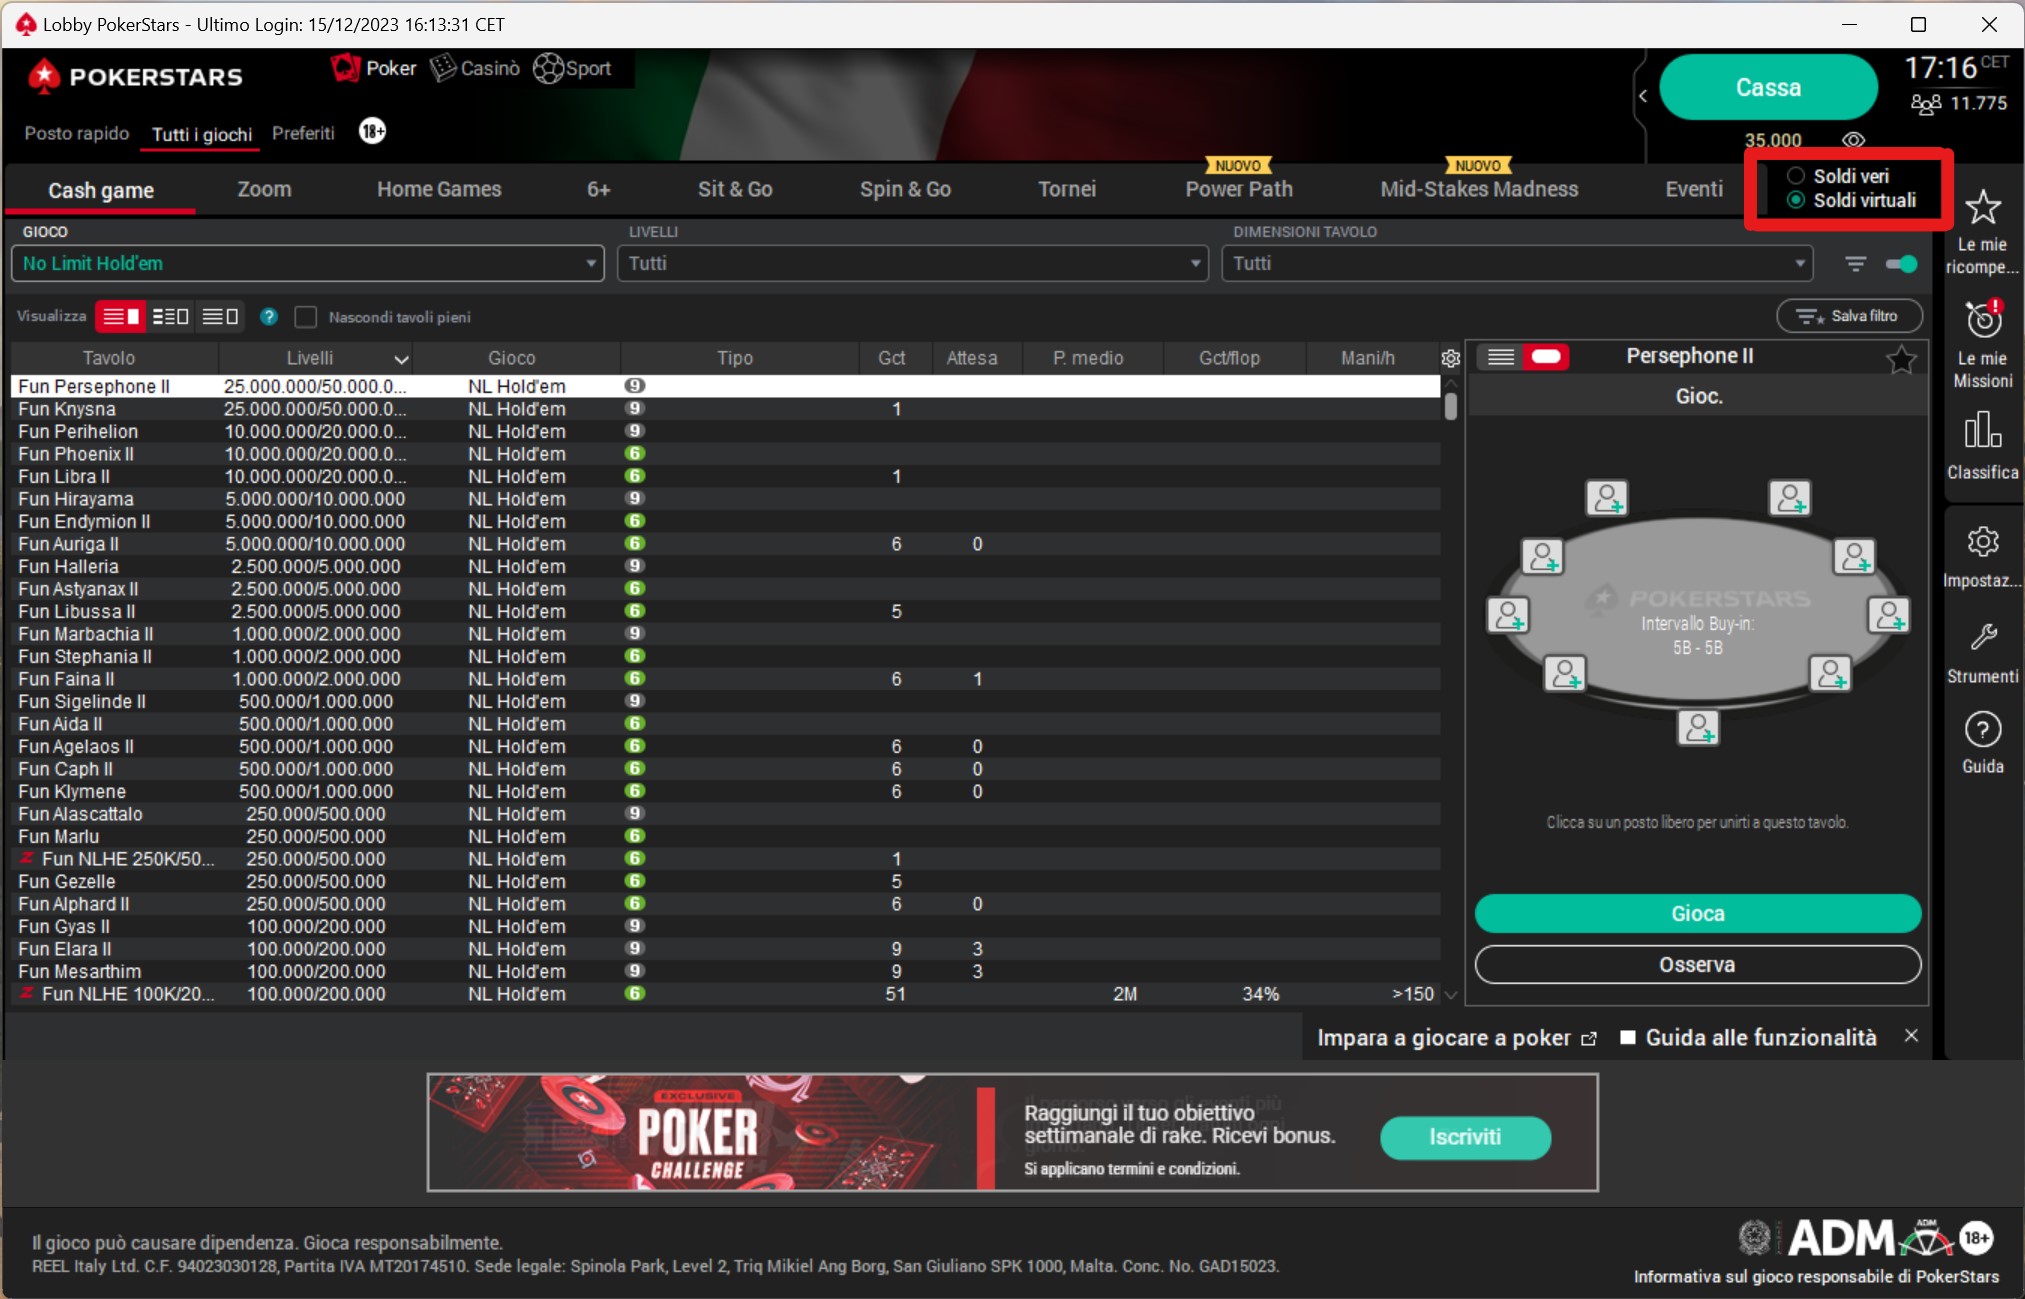Screen dimensions: 2025x1299
Task: Toggle Nascondi tavoli pieni checkbox
Action: [306, 317]
